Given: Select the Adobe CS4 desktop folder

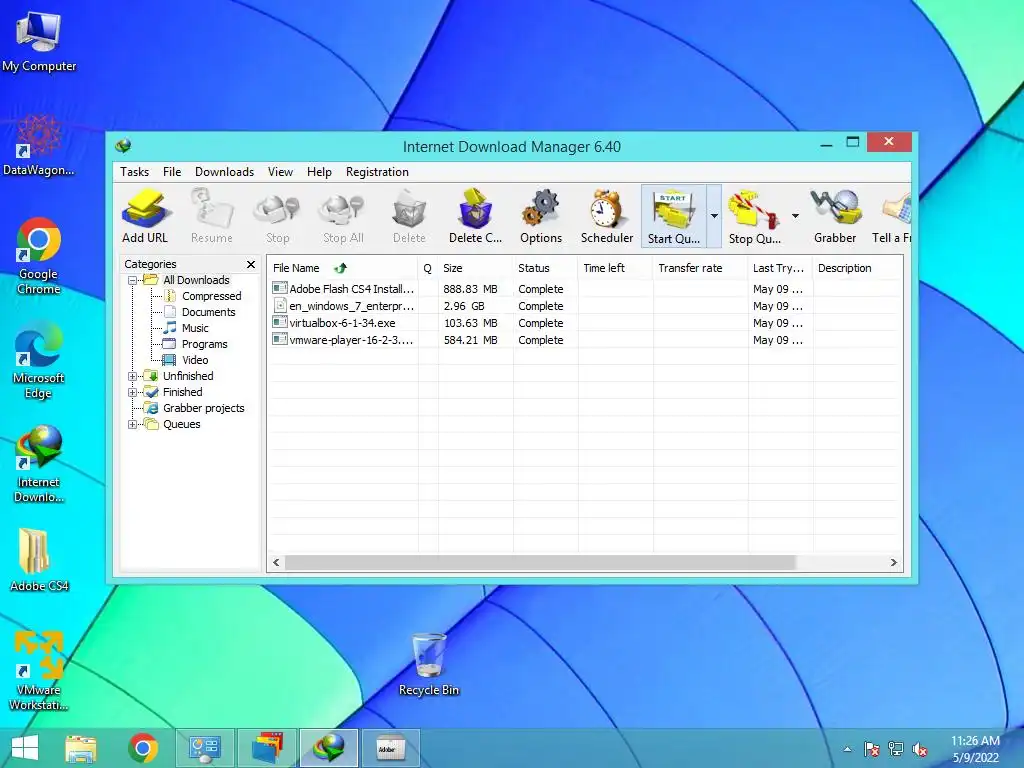Looking at the screenshot, I should (39, 560).
